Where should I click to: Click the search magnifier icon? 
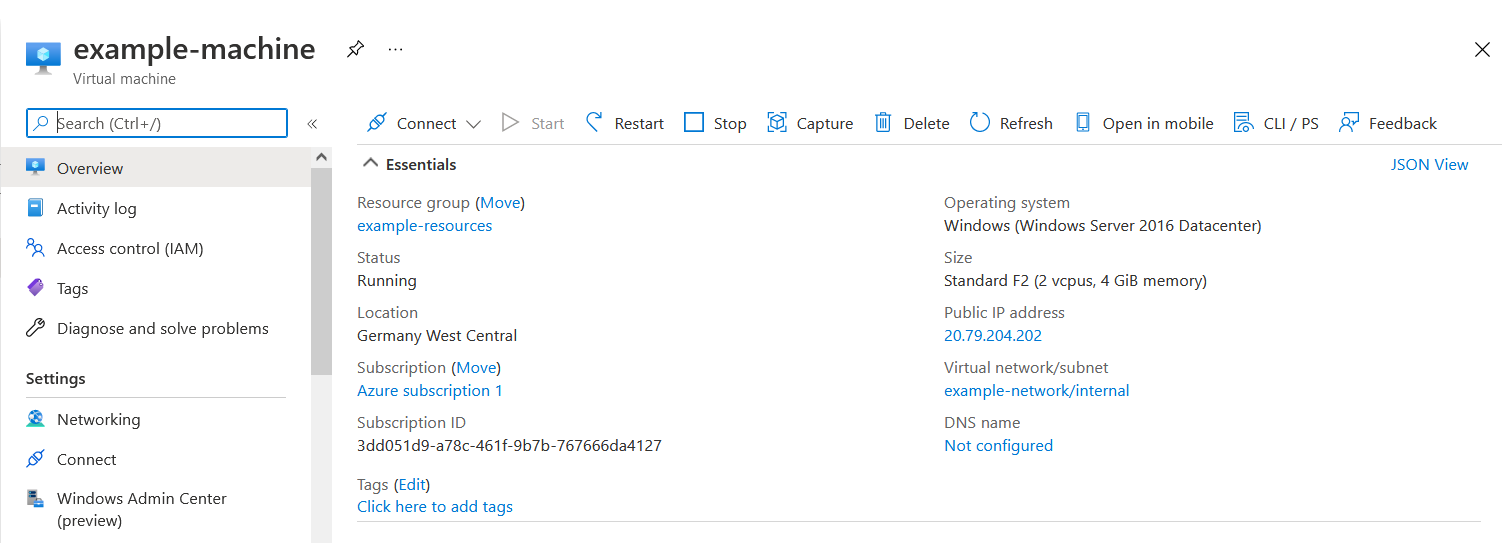[x=40, y=123]
